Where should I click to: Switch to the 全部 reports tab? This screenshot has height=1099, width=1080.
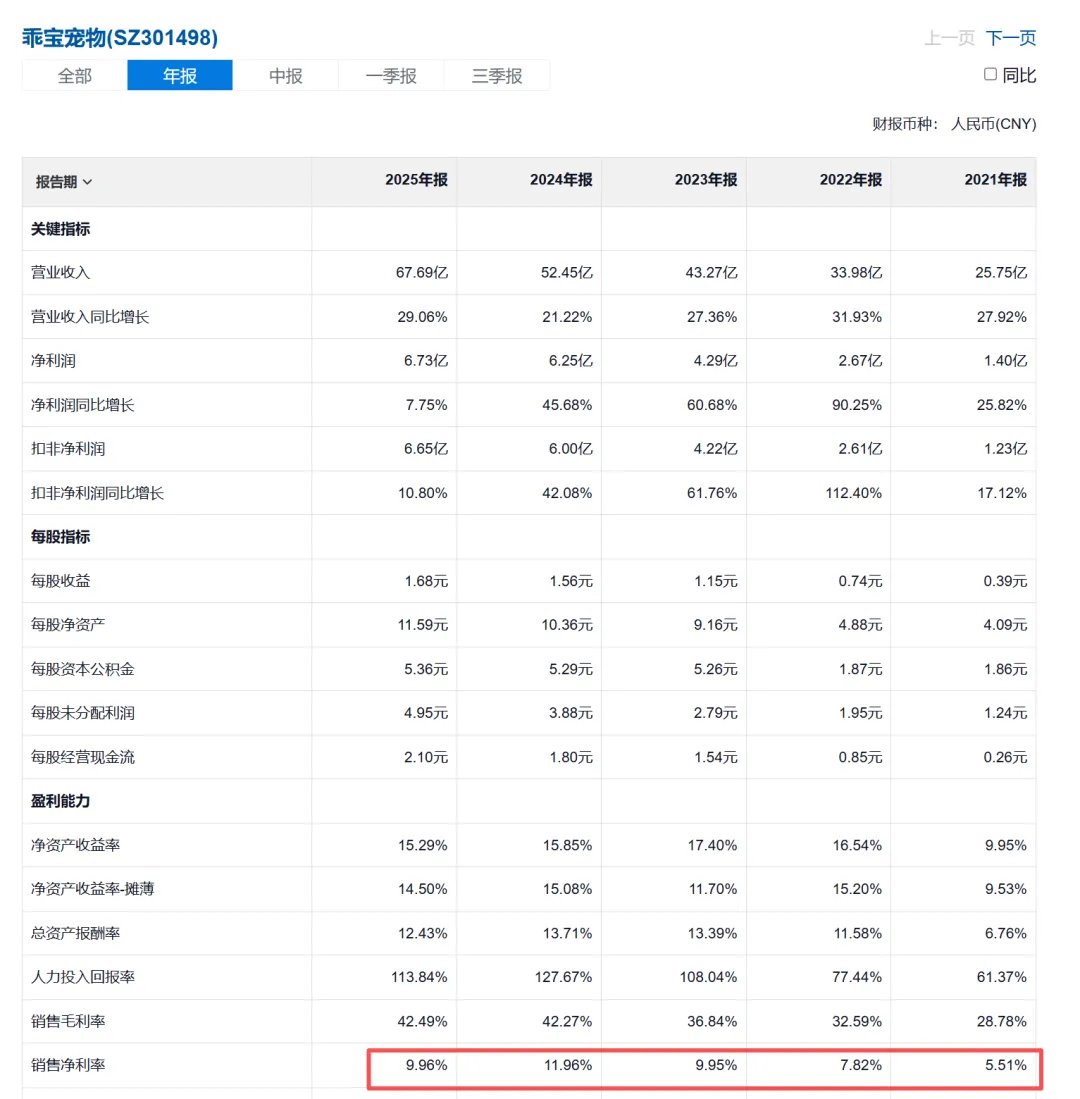coord(74,76)
